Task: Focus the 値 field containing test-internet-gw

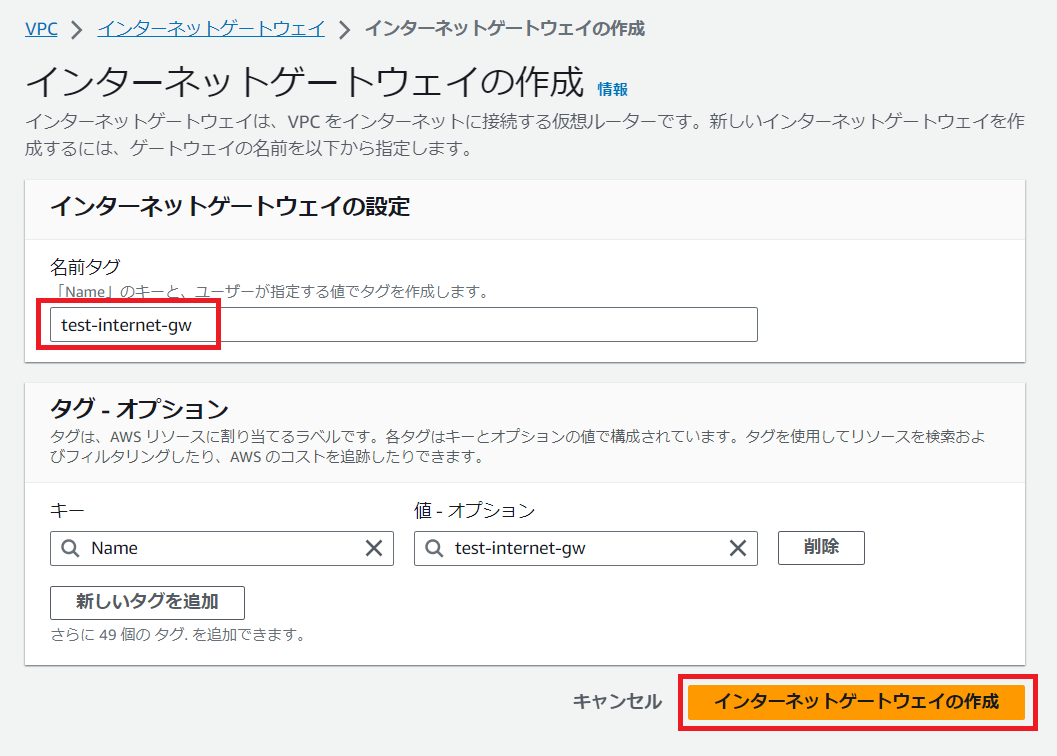Action: (585, 548)
